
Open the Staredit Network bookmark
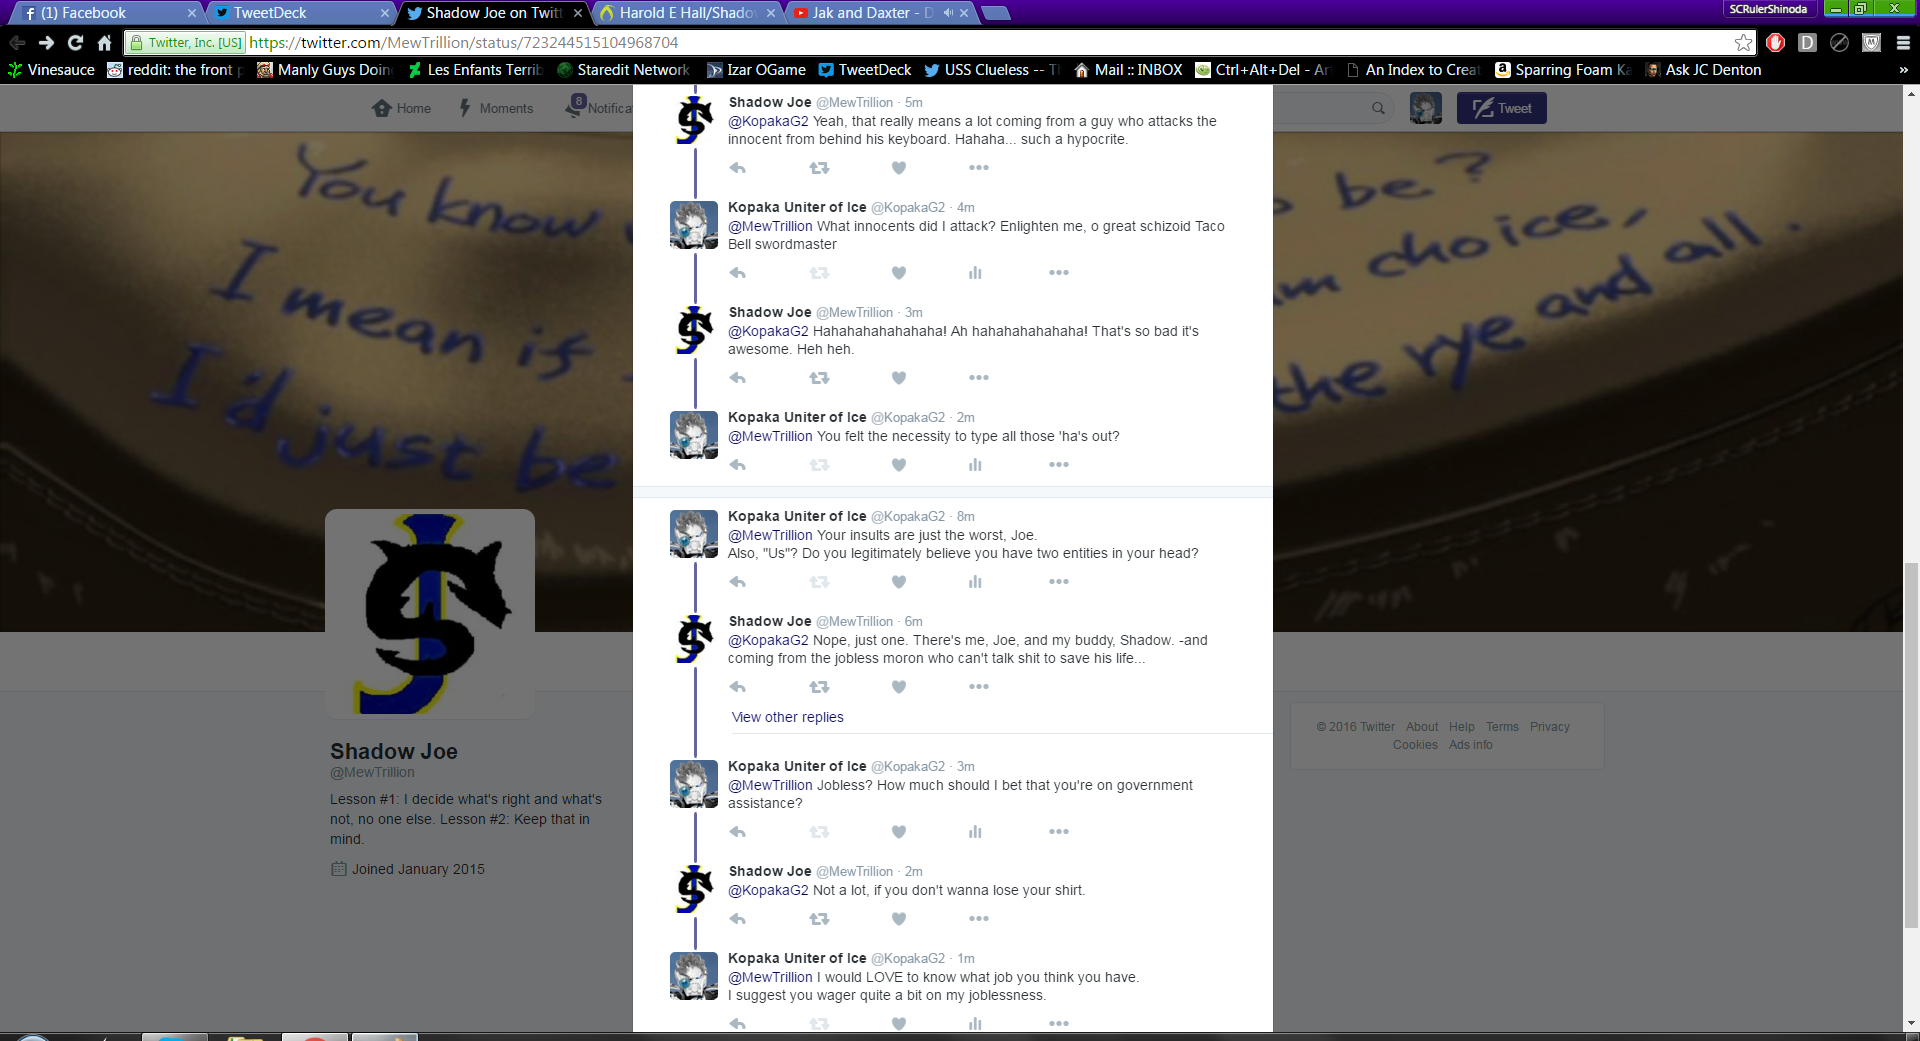point(623,70)
